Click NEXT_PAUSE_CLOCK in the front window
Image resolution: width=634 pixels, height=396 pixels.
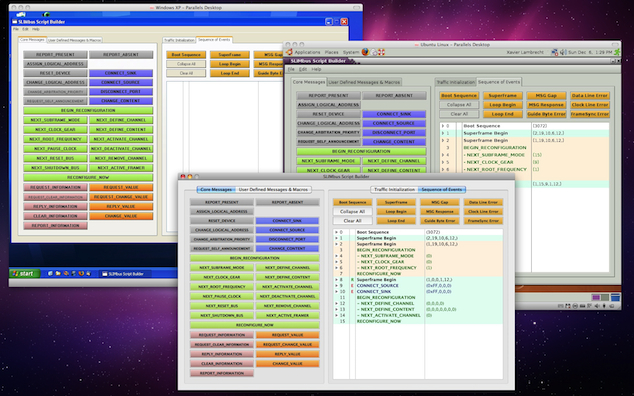pyautogui.click(x=222, y=296)
